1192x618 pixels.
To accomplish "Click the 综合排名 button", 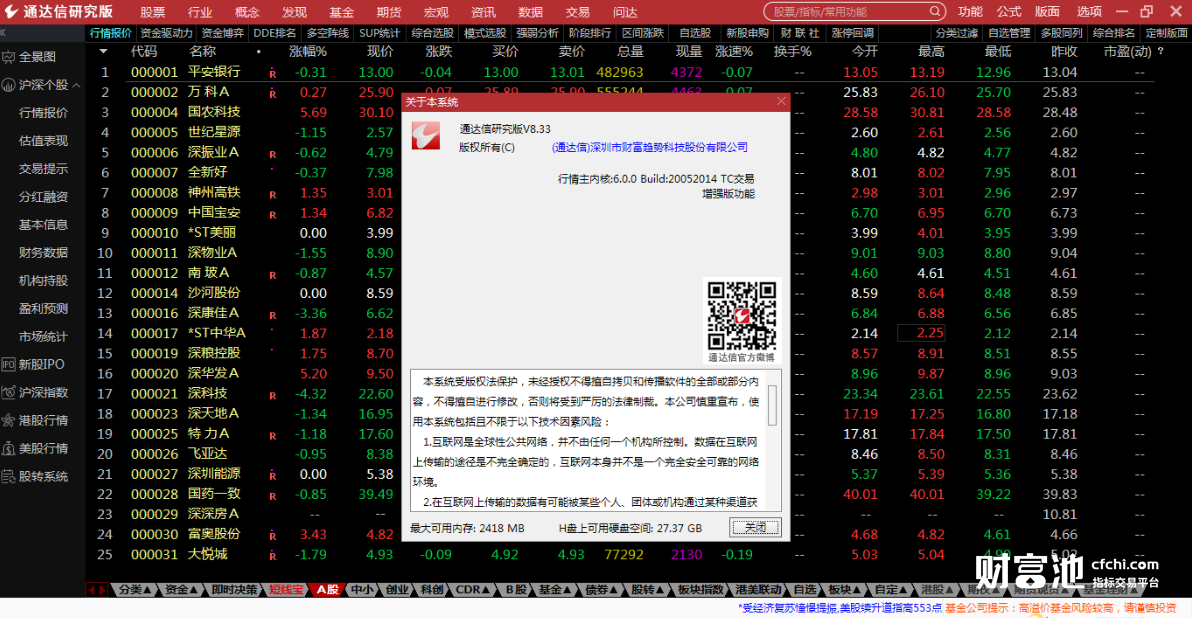I will tap(1114, 33).
